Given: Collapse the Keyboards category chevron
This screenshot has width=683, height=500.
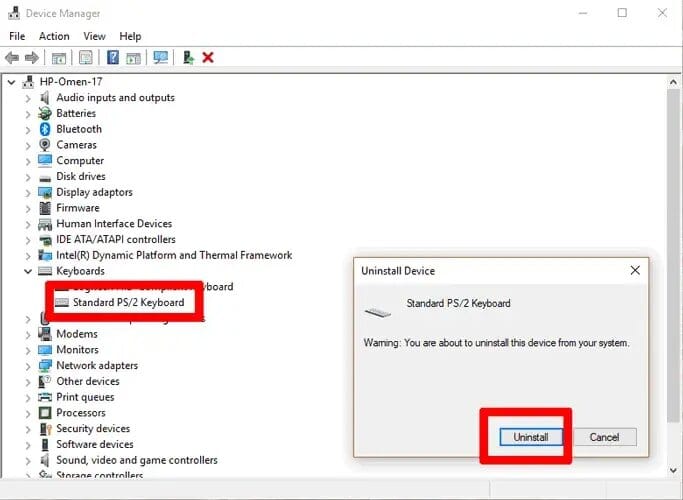Looking at the screenshot, I should (28, 271).
